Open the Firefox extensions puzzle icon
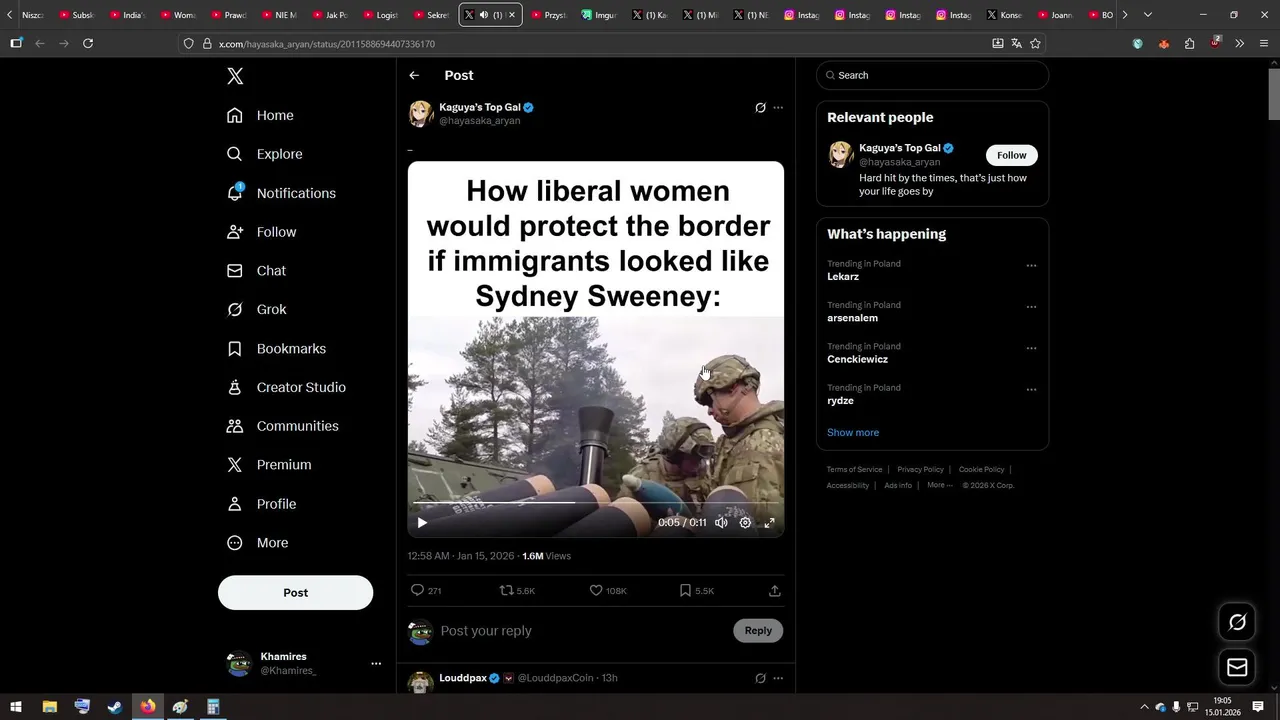Image resolution: width=1280 pixels, height=720 pixels. (x=1189, y=43)
